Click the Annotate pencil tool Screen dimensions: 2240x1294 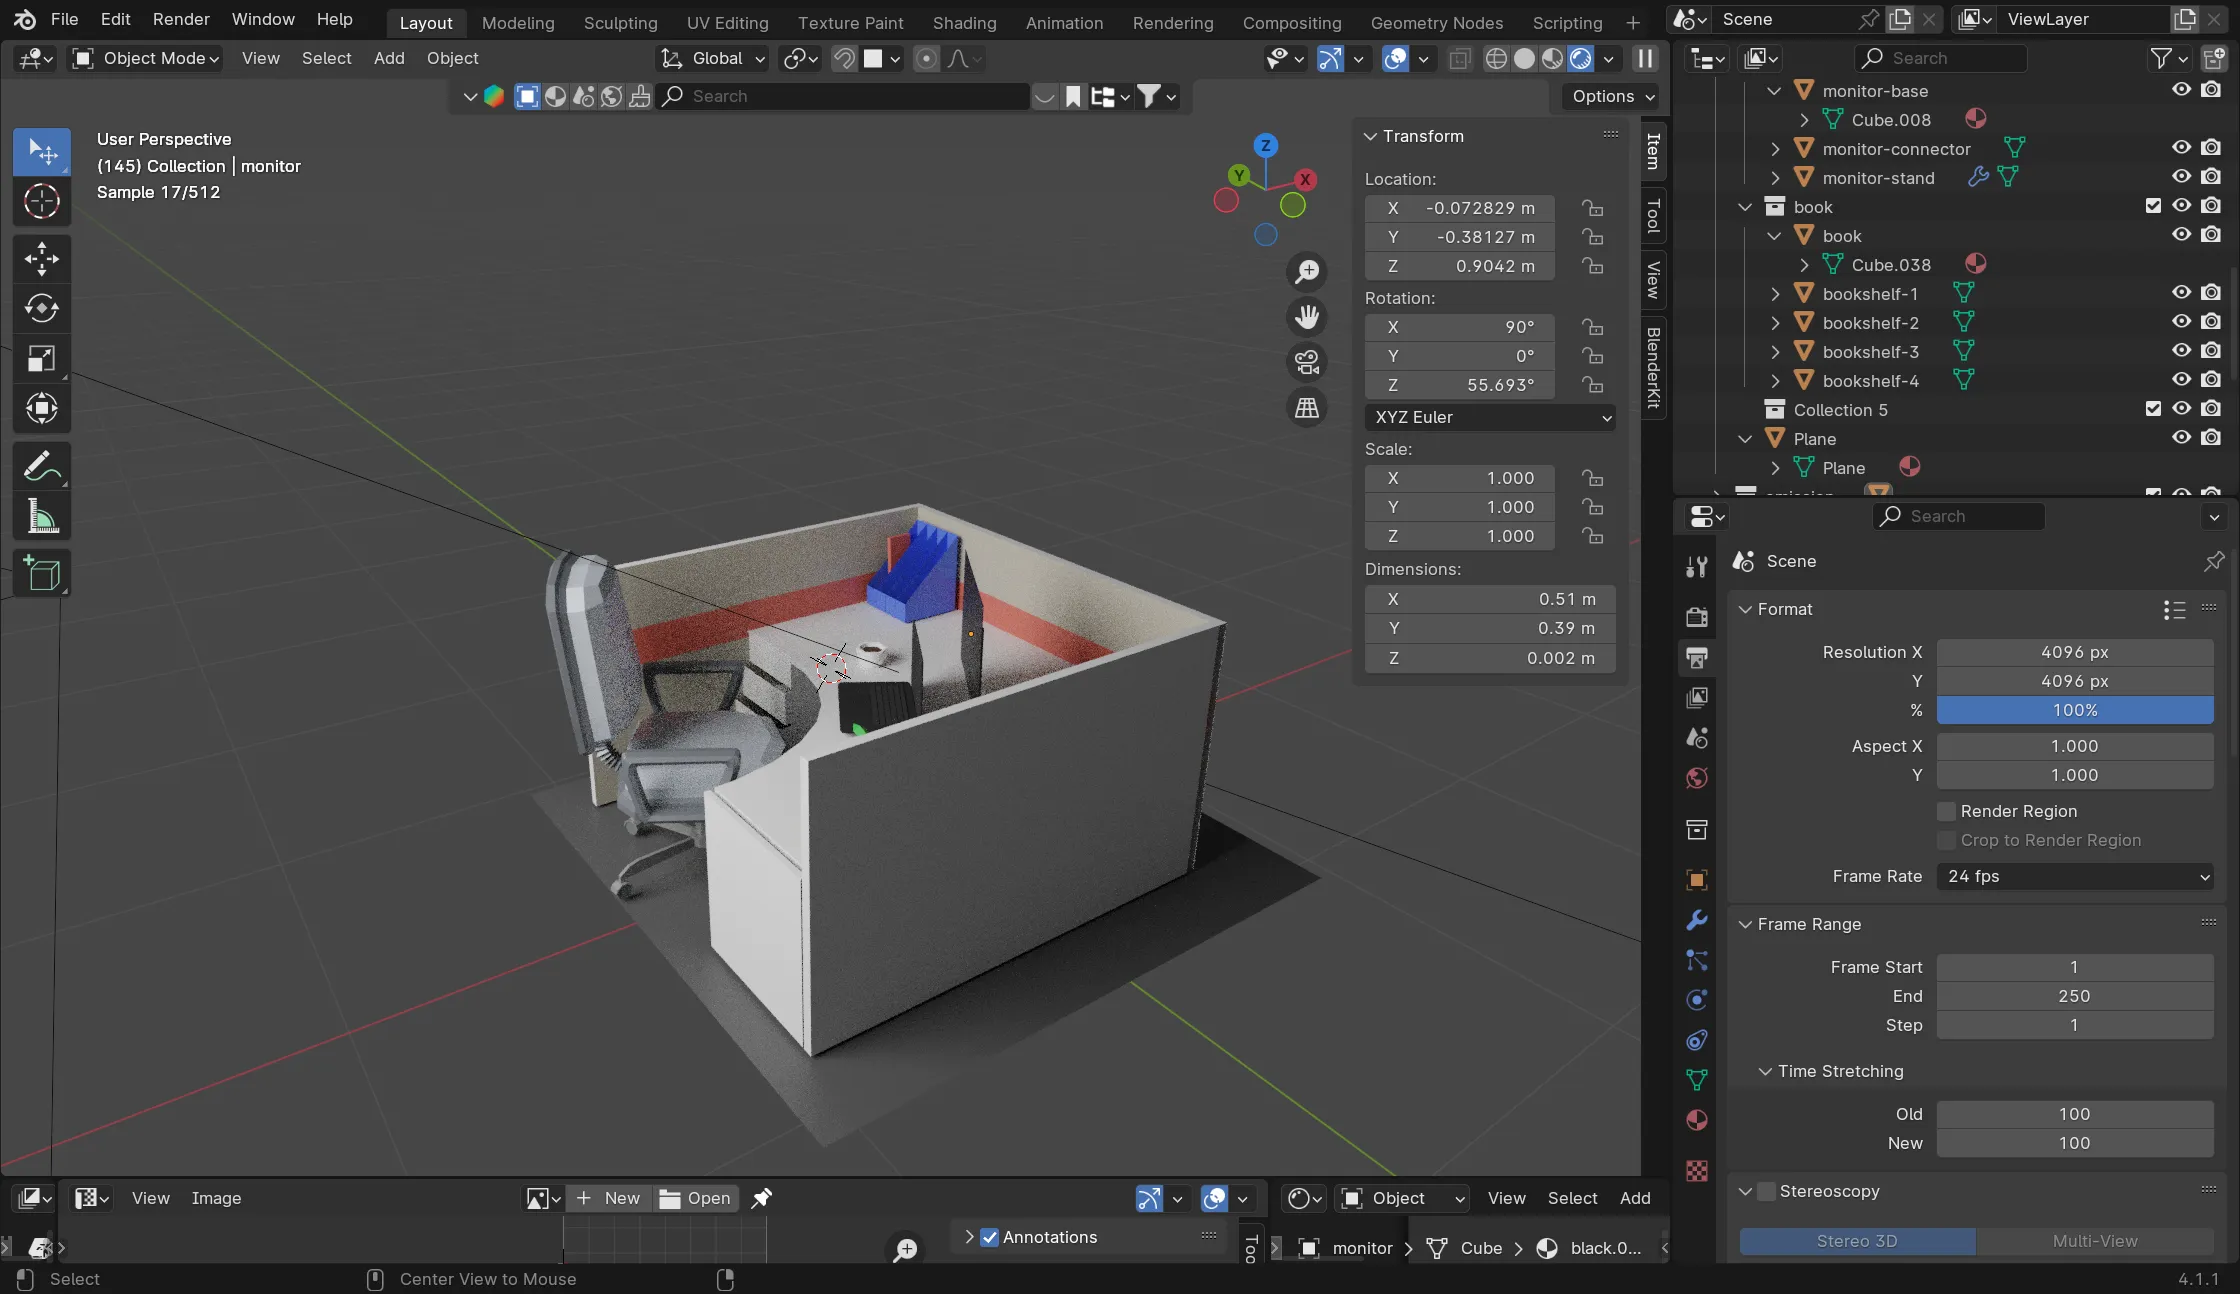coord(41,466)
